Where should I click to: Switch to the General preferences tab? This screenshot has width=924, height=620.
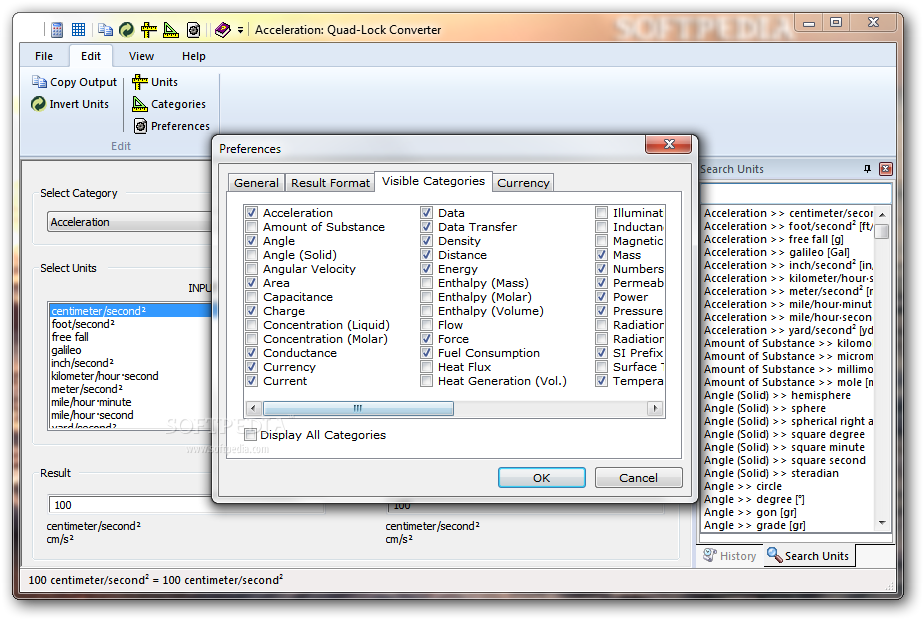pos(256,183)
